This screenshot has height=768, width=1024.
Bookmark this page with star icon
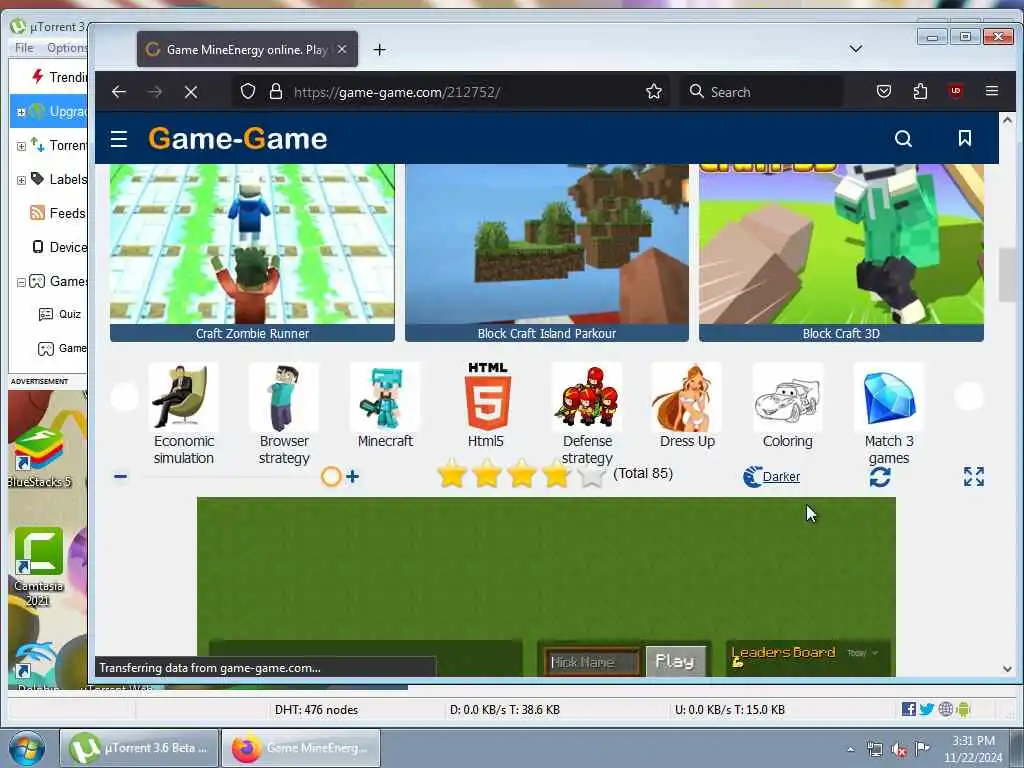tap(654, 92)
